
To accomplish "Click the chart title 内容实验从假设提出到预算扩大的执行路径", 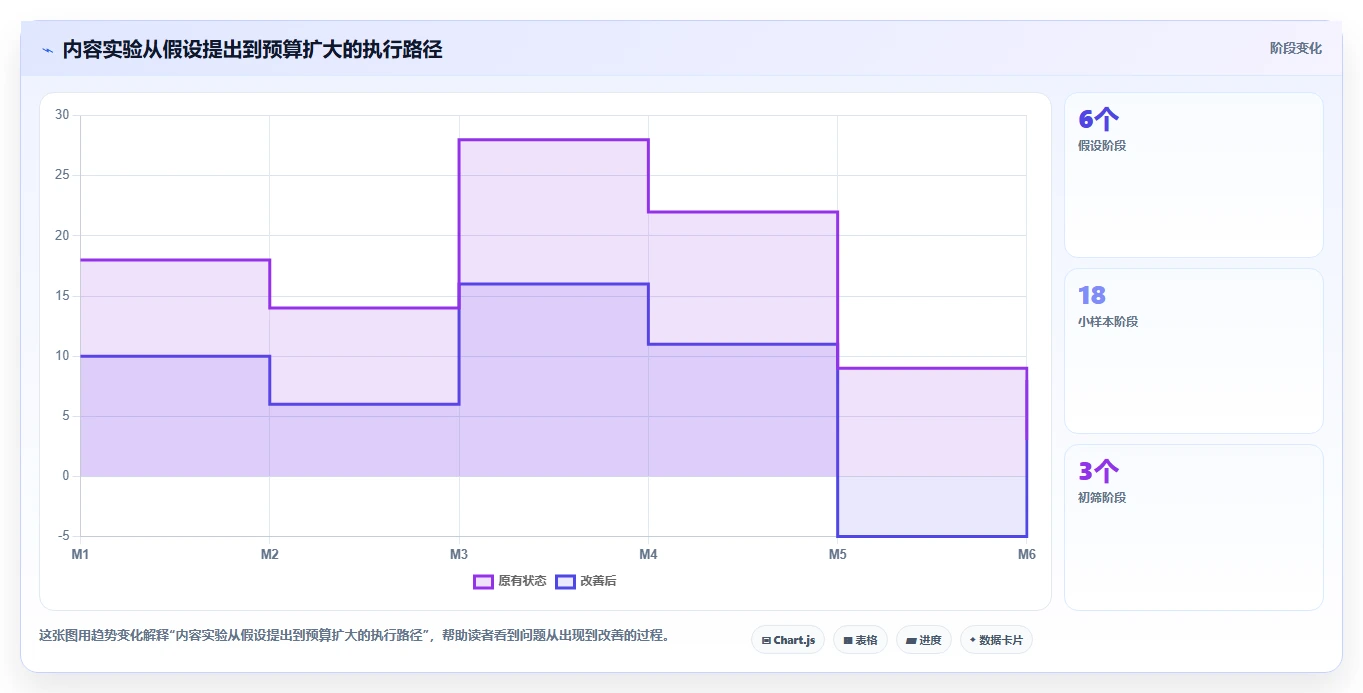I will (252, 50).
